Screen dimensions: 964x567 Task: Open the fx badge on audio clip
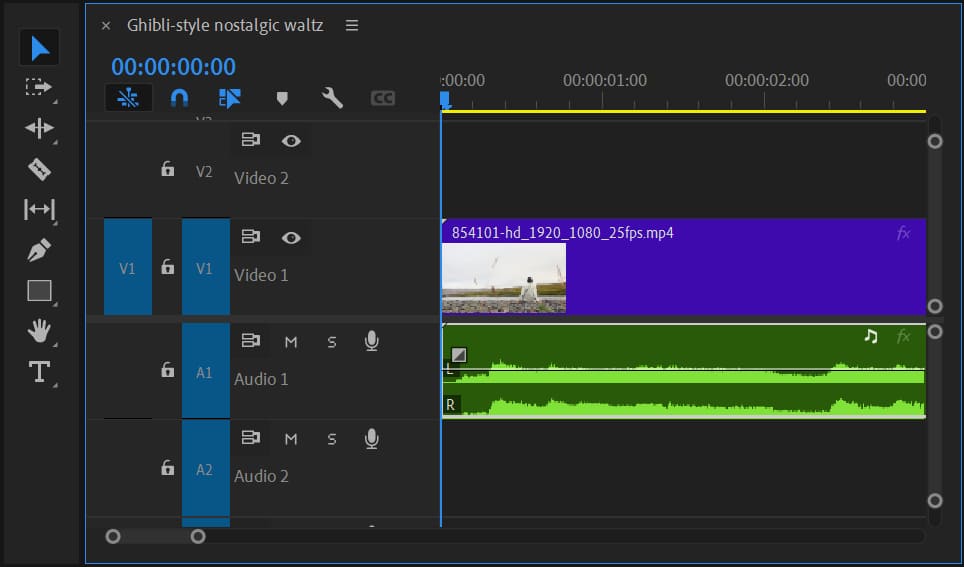(903, 336)
